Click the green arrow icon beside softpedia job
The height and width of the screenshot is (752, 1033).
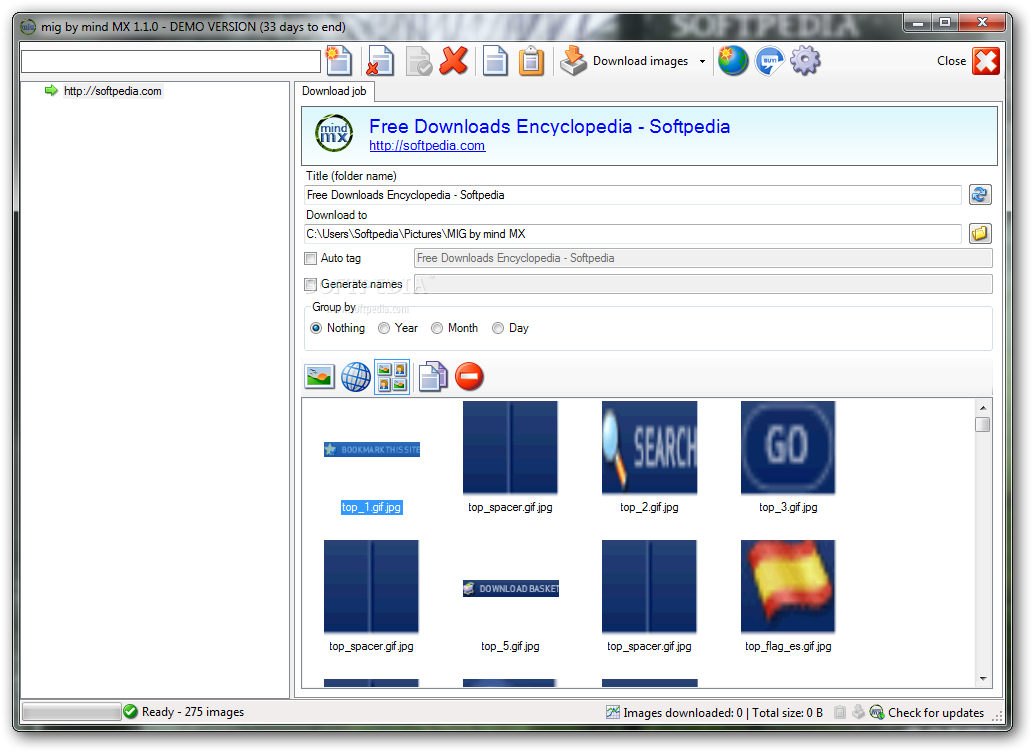(x=51, y=90)
